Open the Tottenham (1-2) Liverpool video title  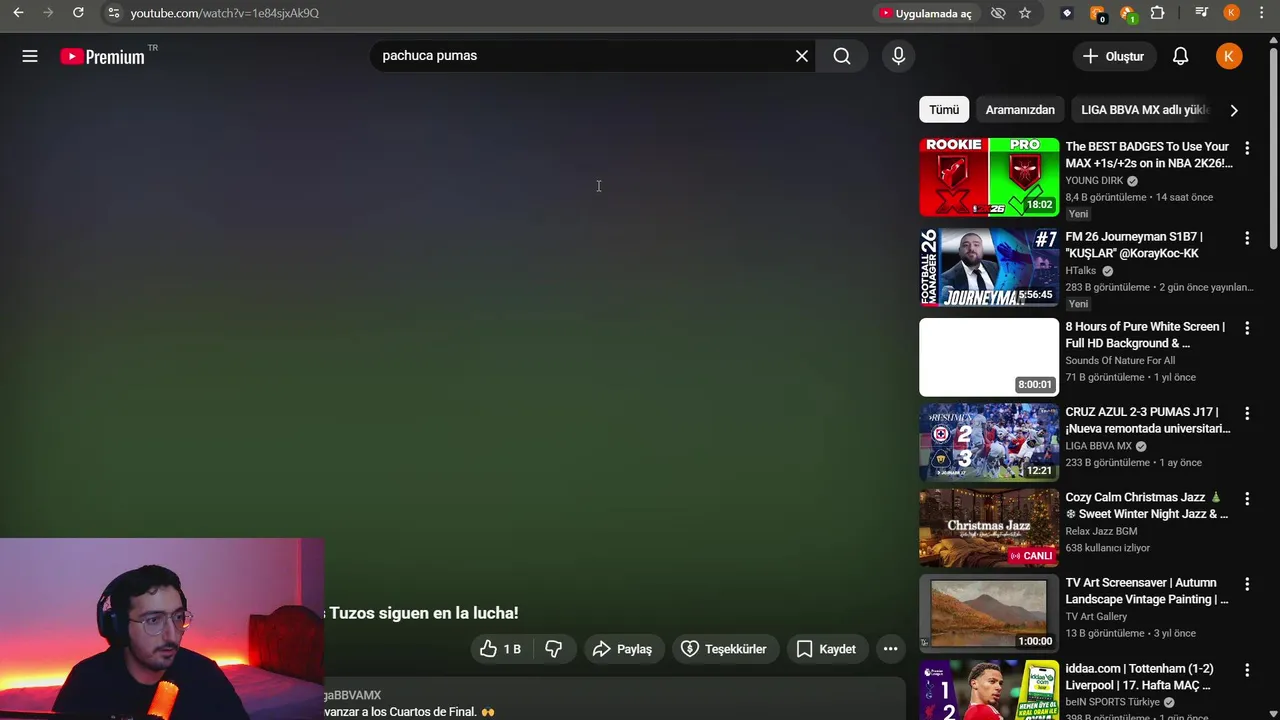coord(1138,677)
